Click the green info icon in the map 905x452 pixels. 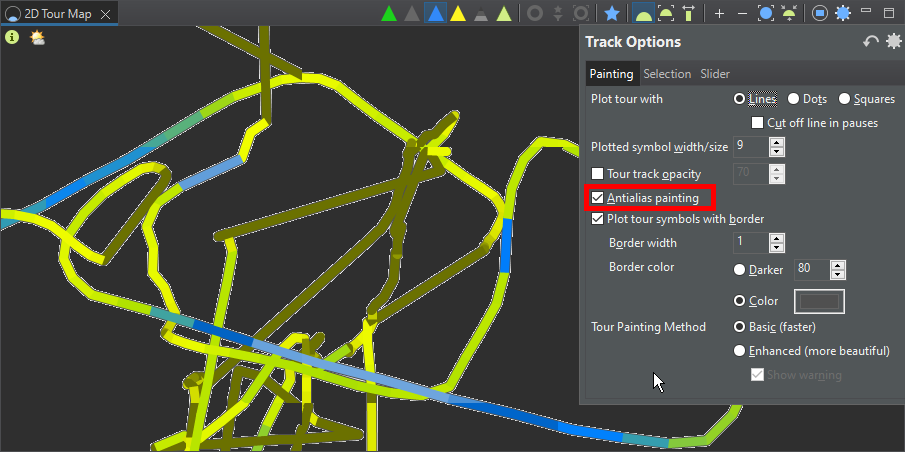[12, 38]
